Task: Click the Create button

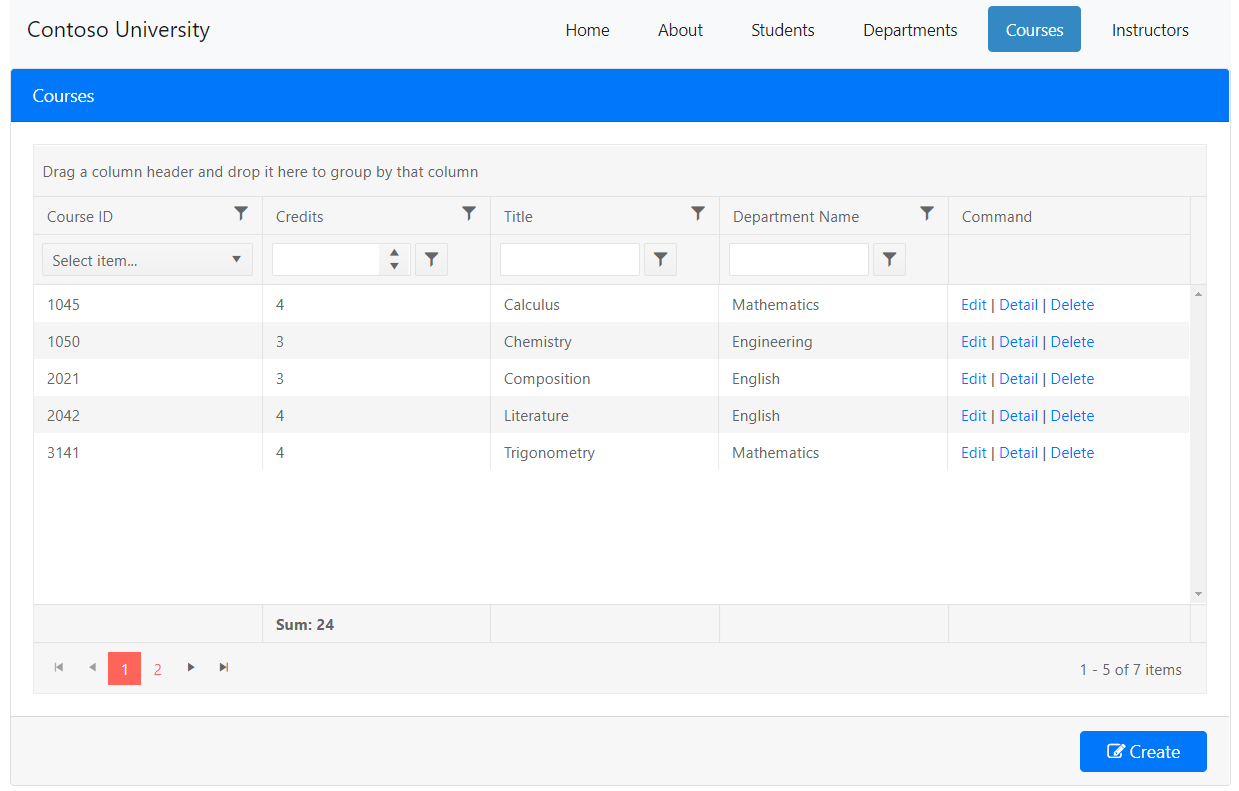Action: 1143,752
